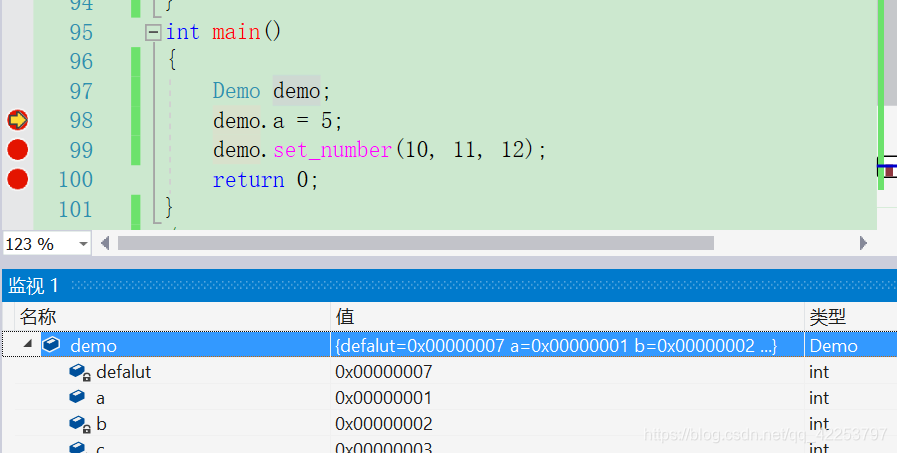
Task: Click the demo variable on line 97
Action: (x=296, y=91)
